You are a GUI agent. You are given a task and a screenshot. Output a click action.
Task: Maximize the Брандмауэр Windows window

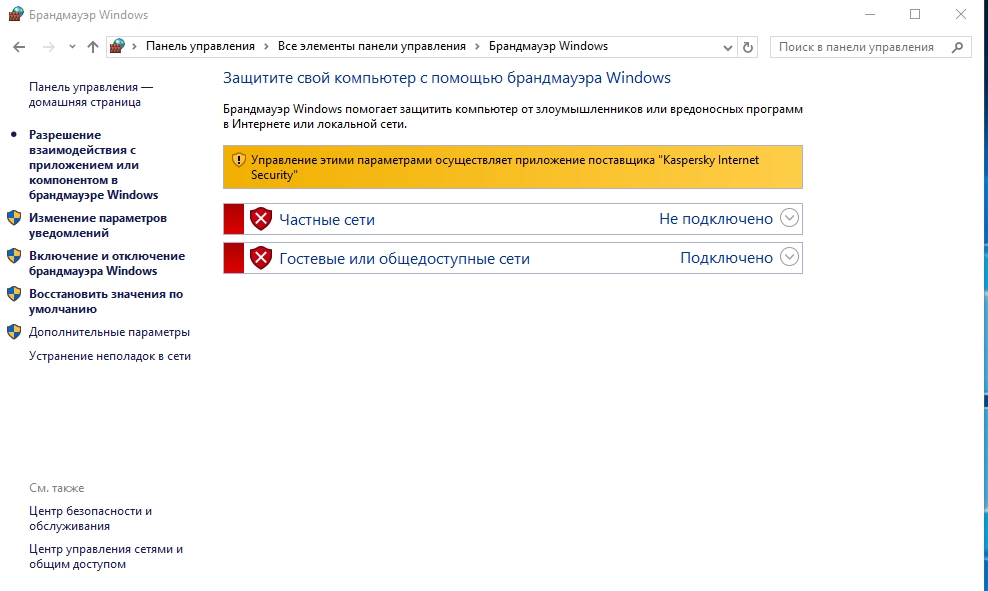pyautogui.click(x=915, y=14)
